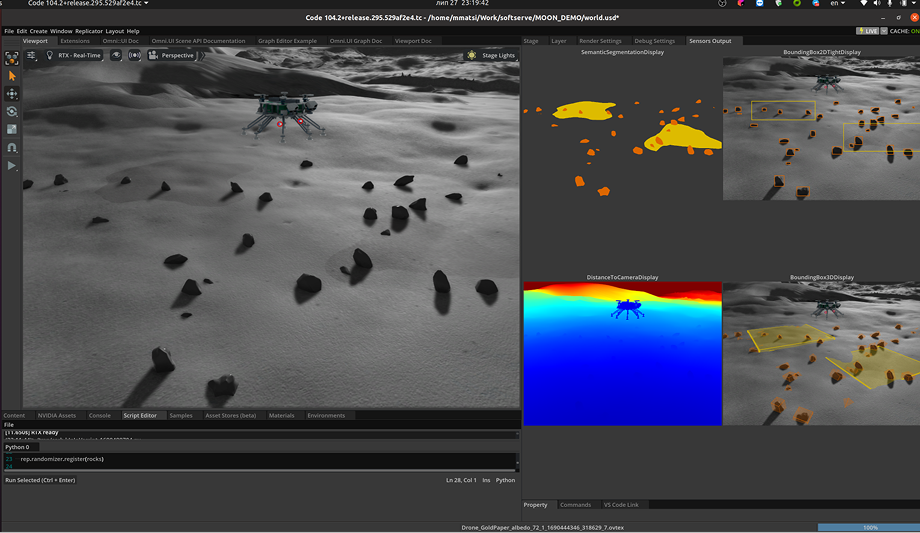The image size is (920, 533).
Task: Select the arrow selection tool in left toolbar
Action: pos(12,76)
